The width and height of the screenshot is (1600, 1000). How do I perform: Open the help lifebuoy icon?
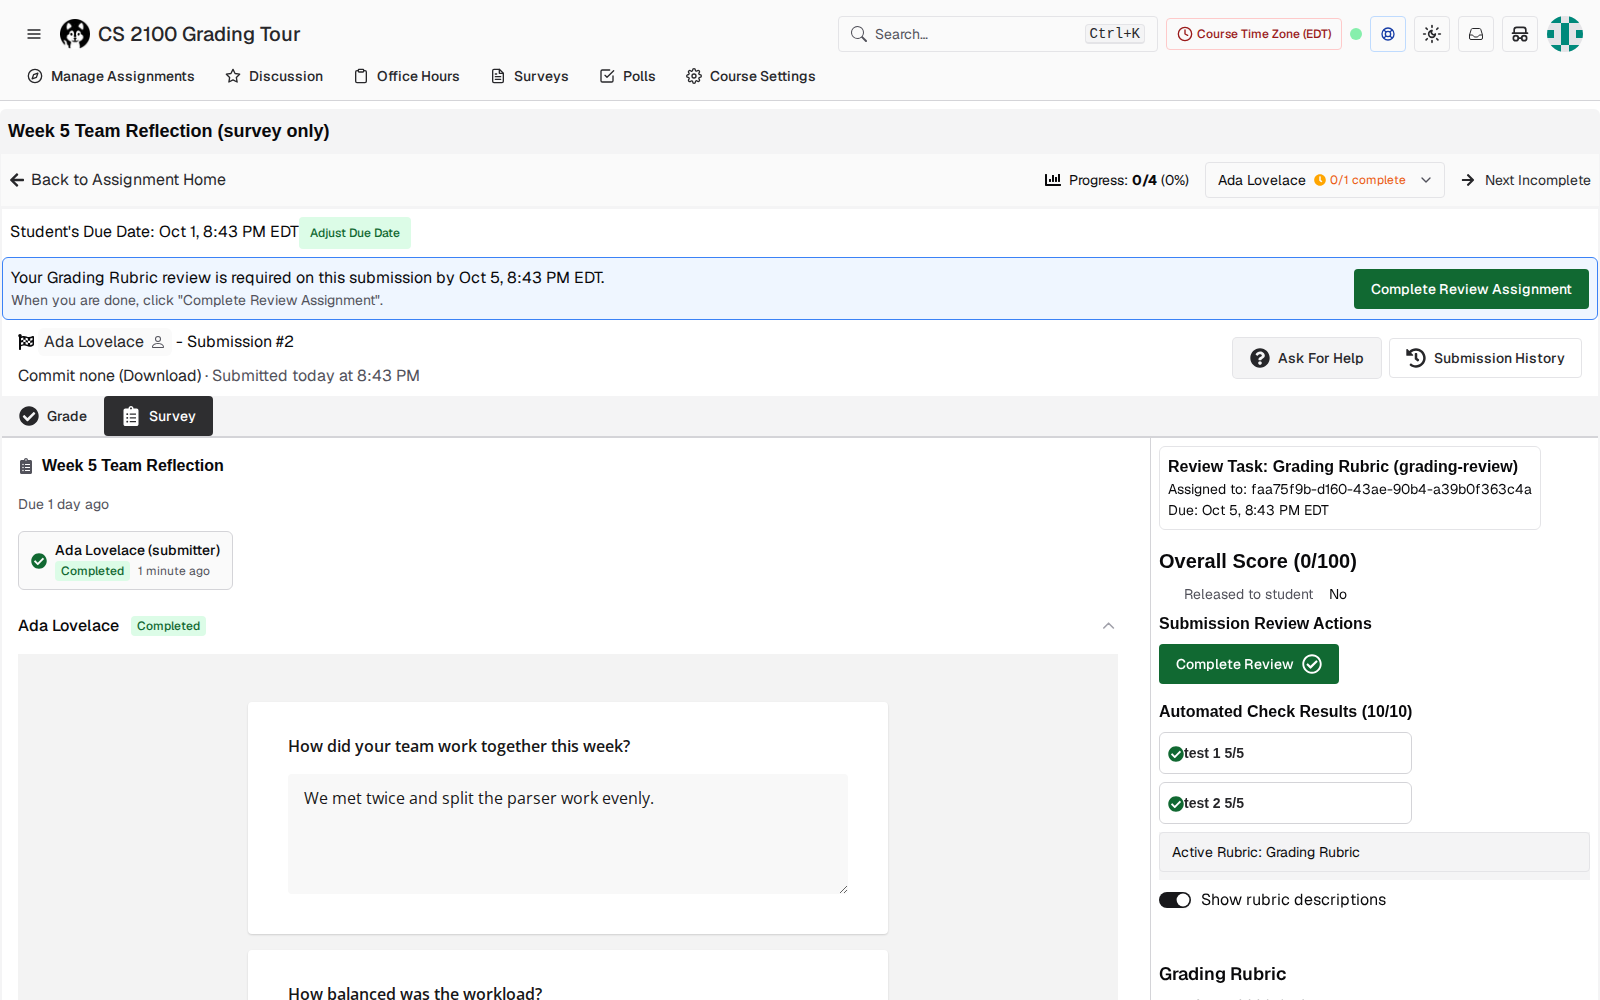point(1388,34)
